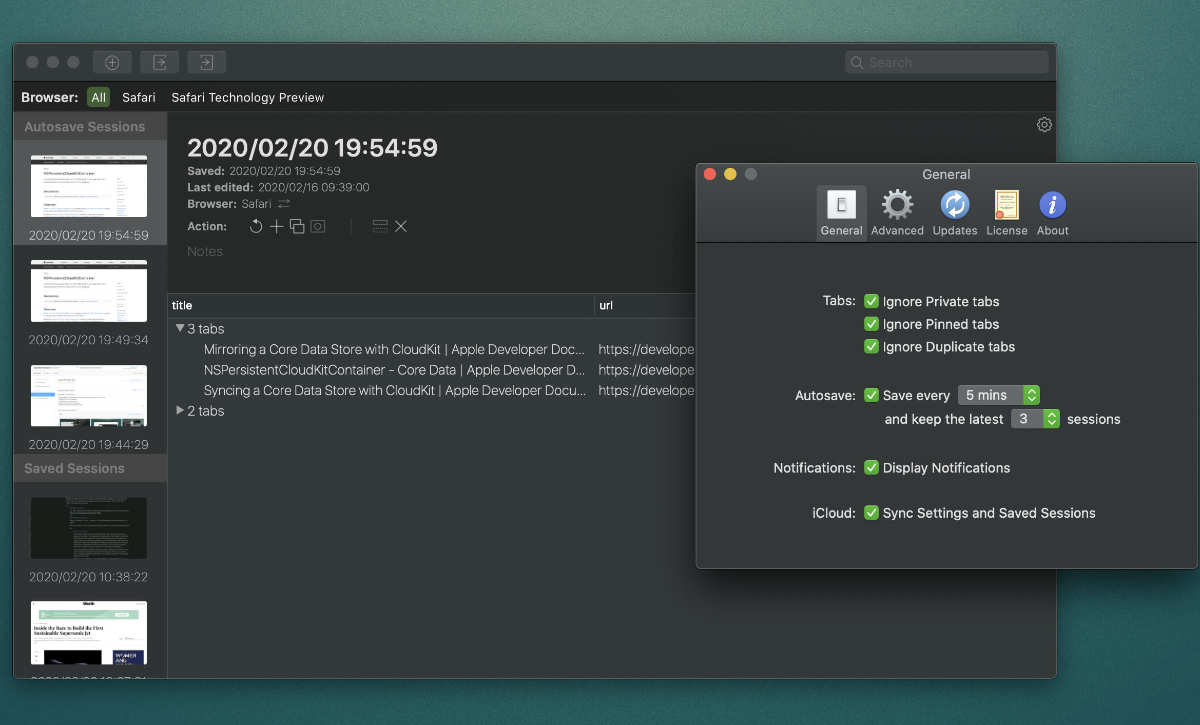Click the duplicate session overlapping squares icon
1200x725 pixels.
pos(297,227)
